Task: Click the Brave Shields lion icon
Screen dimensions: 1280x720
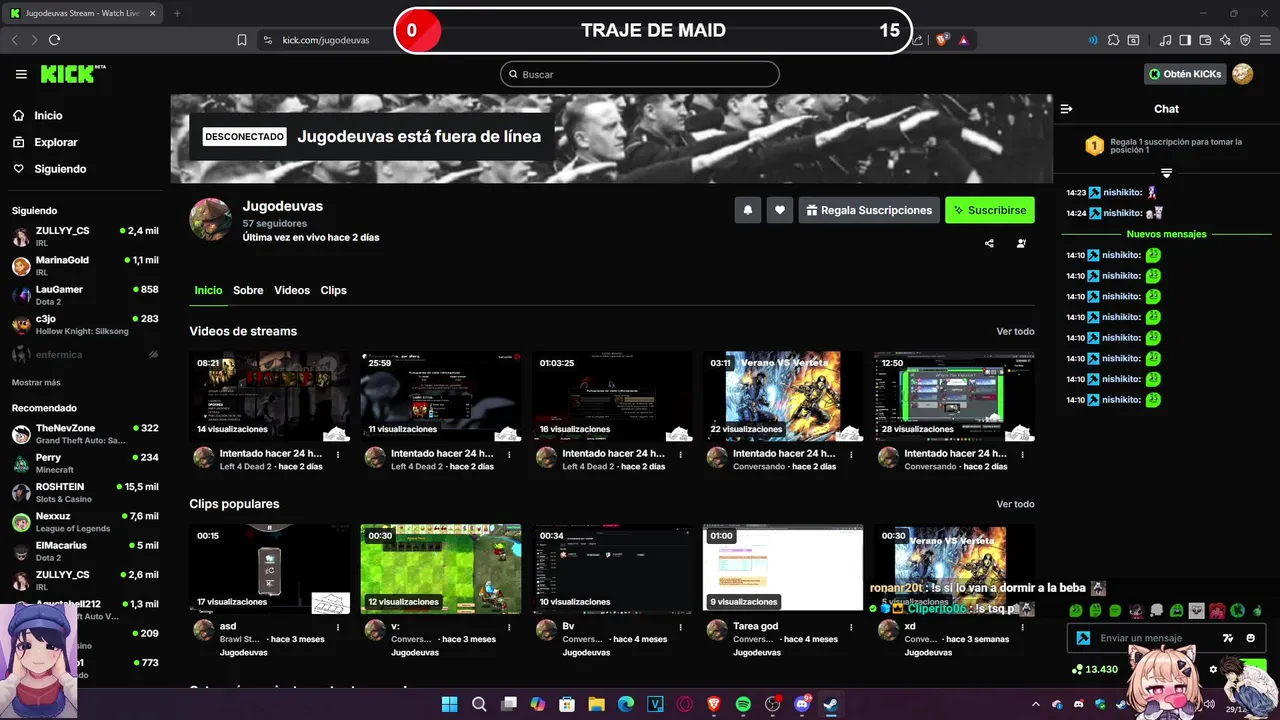Action: pos(942,40)
